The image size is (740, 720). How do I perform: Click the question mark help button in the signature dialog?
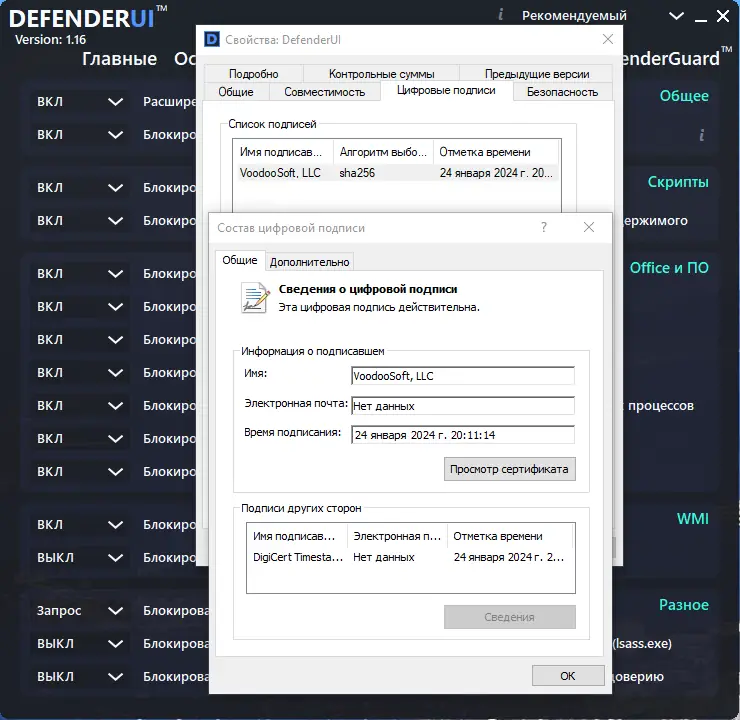point(544,227)
